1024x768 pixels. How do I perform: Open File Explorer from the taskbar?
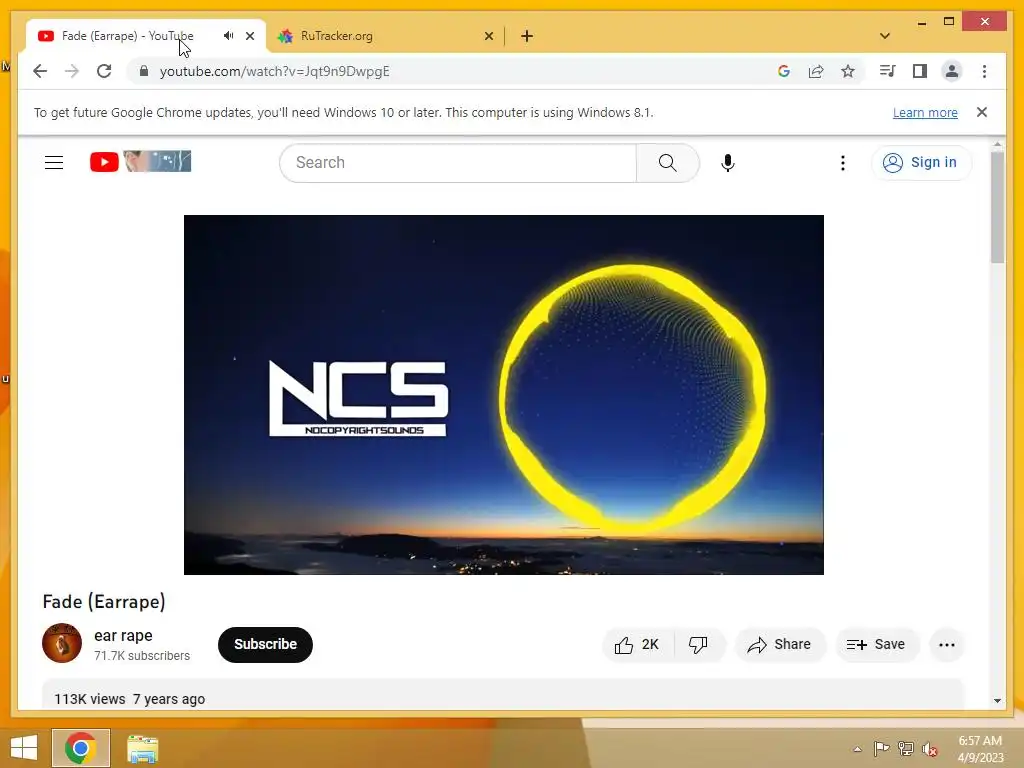[x=142, y=749]
